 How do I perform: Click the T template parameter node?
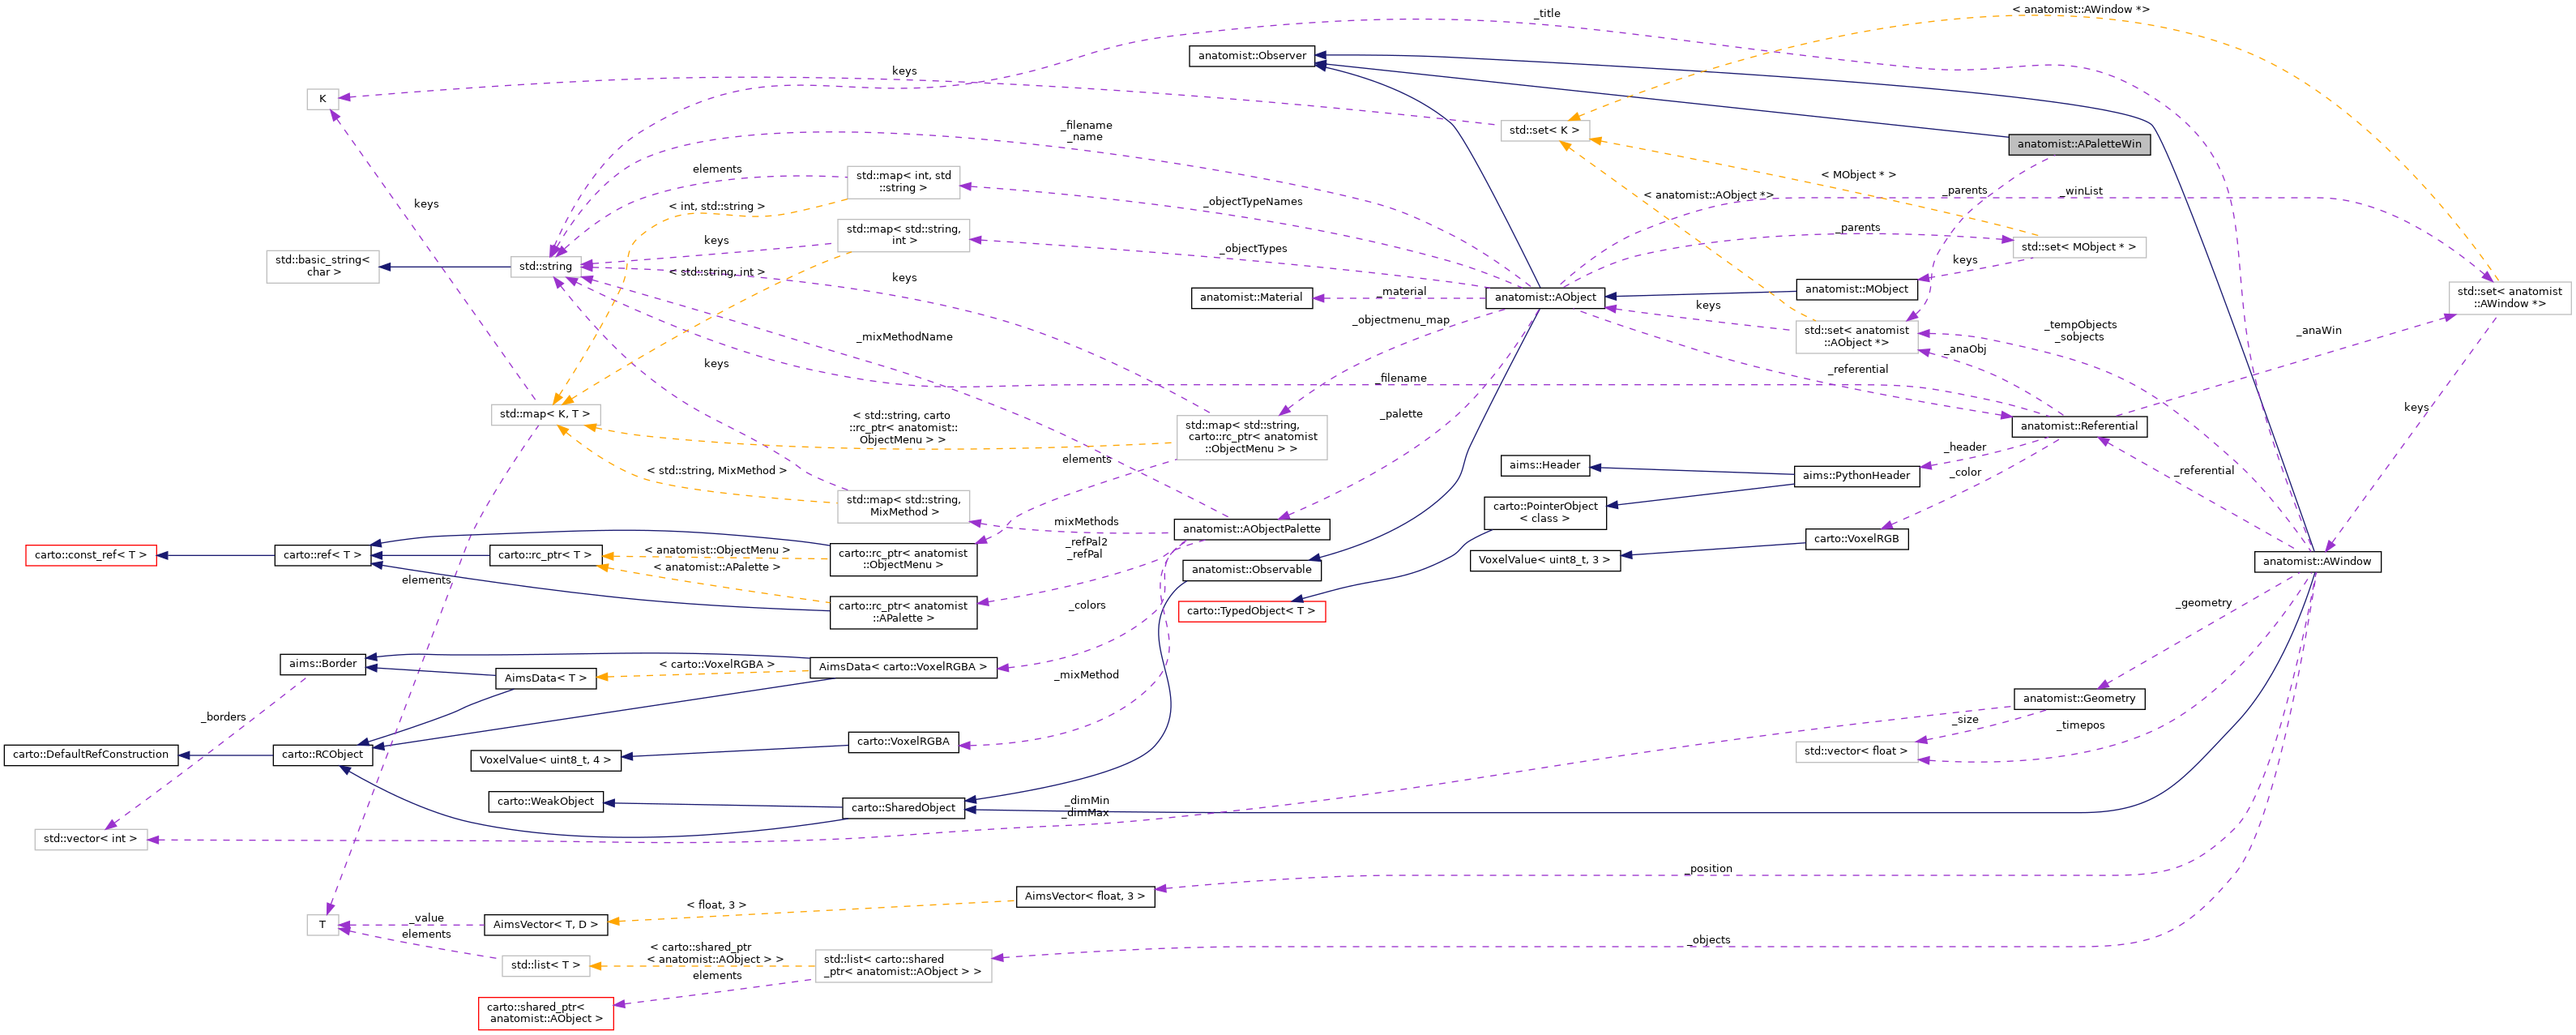tap(322, 926)
